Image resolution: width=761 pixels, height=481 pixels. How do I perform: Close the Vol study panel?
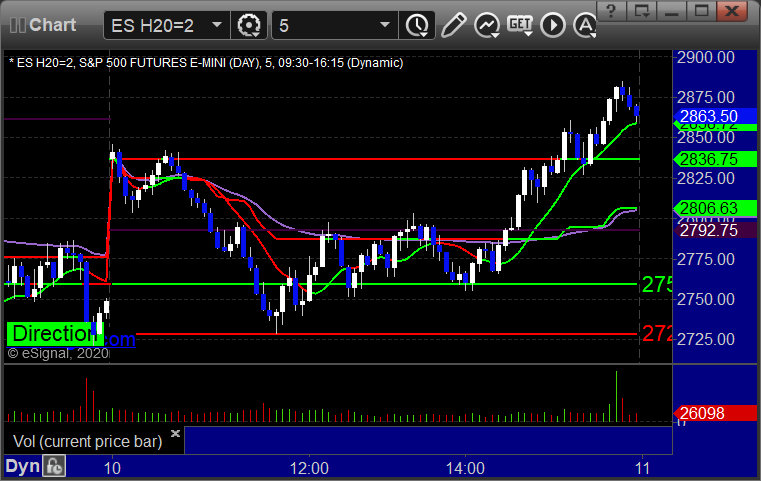pos(175,433)
